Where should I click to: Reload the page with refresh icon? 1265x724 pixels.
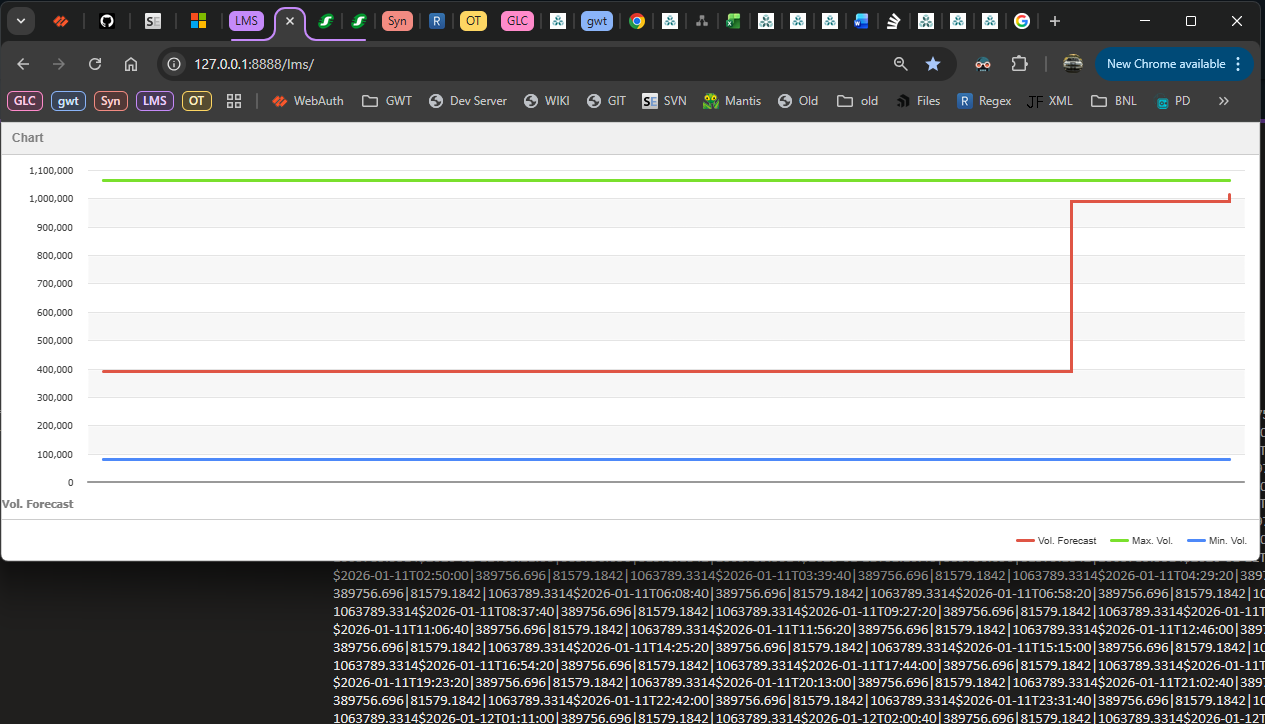click(95, 64)
